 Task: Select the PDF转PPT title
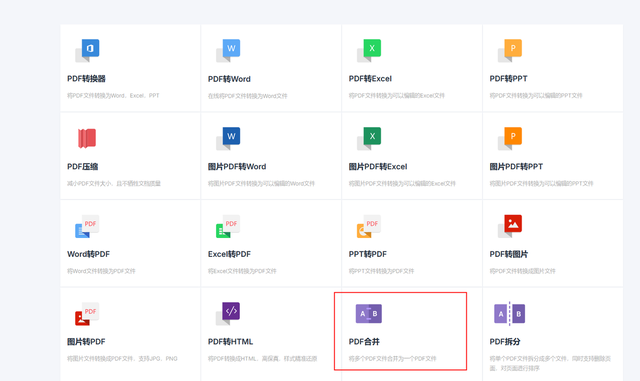tap(508, 78)
